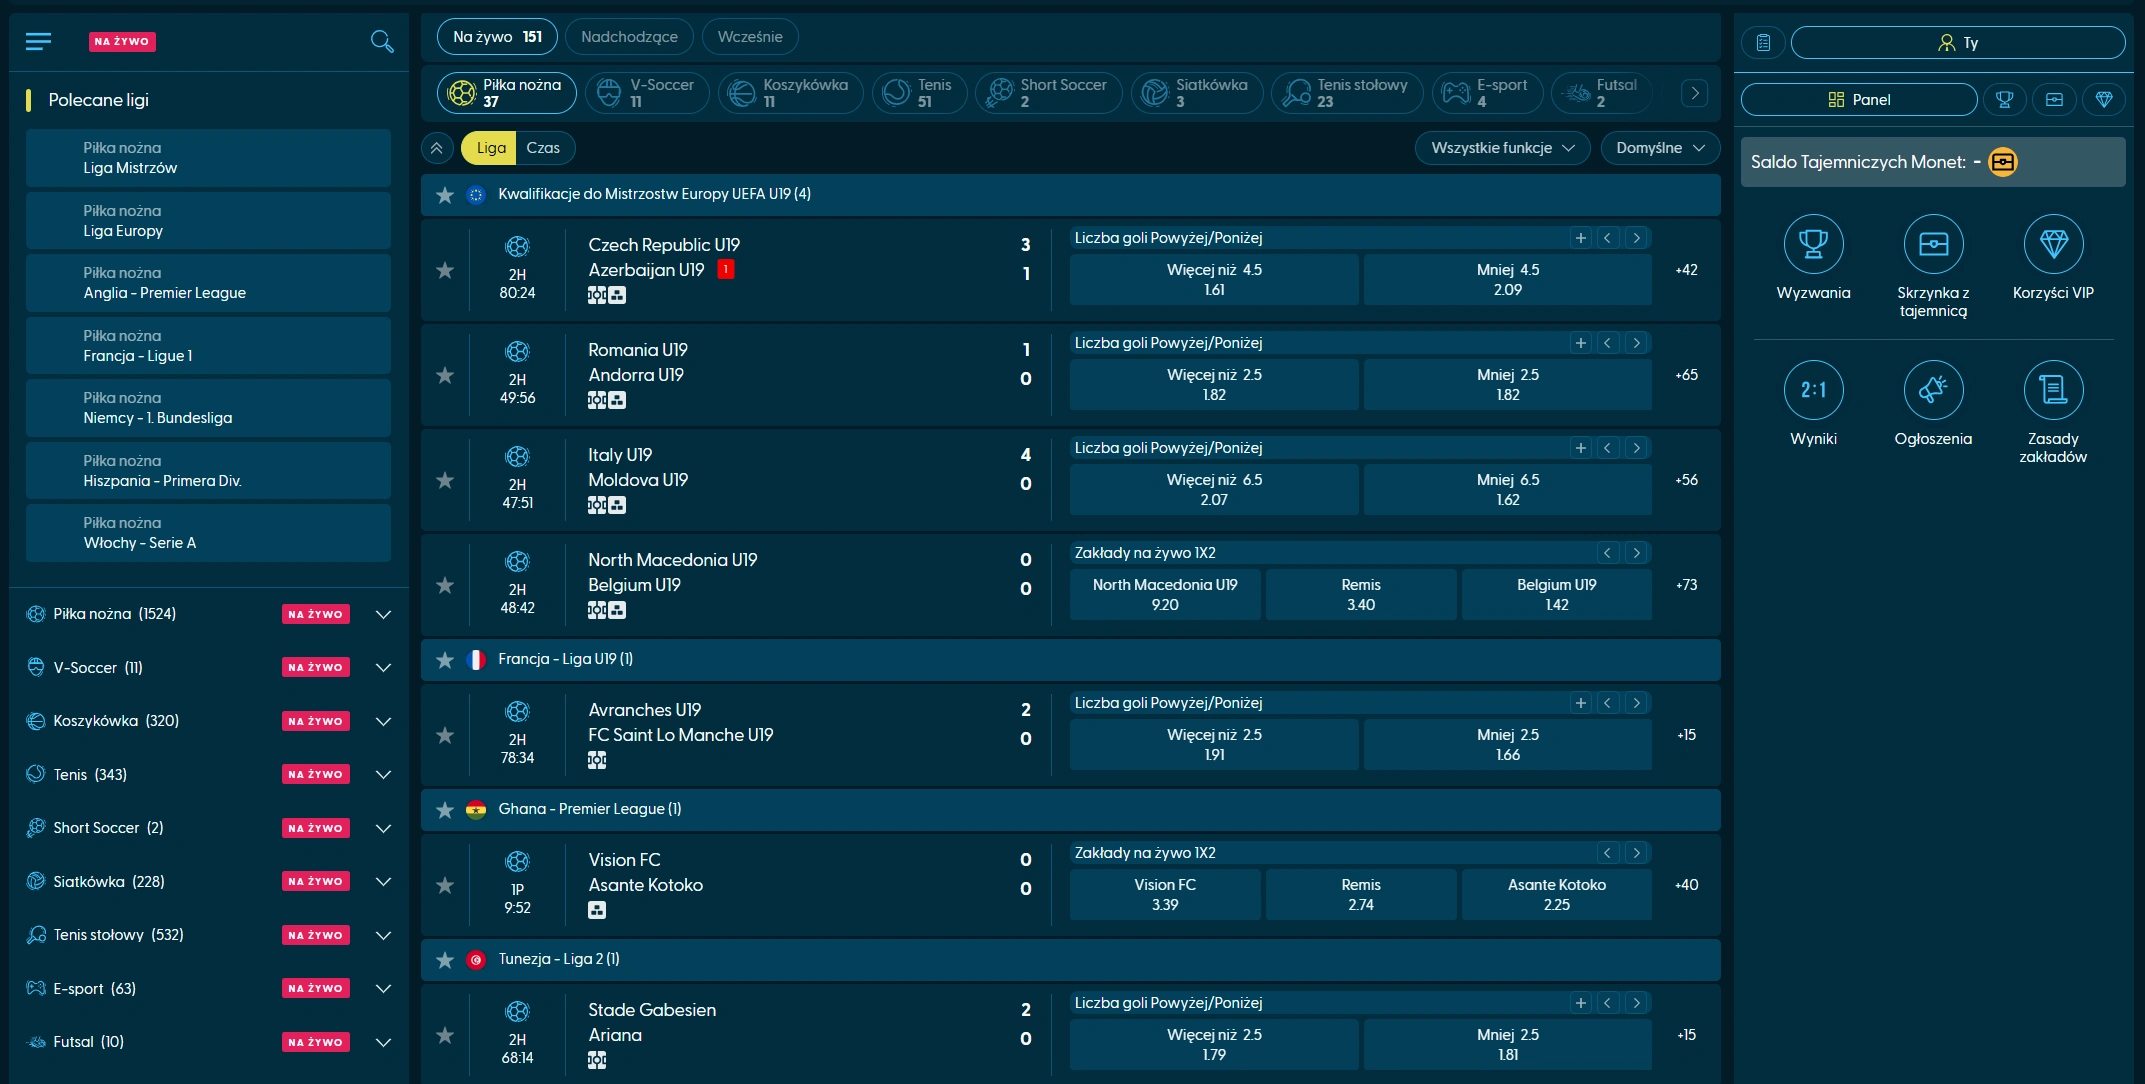Viewport: 2145px width, 1084px height.
Task: Bet on Belgium U19 at 1.42
Action: click(x=1556, y=594)
